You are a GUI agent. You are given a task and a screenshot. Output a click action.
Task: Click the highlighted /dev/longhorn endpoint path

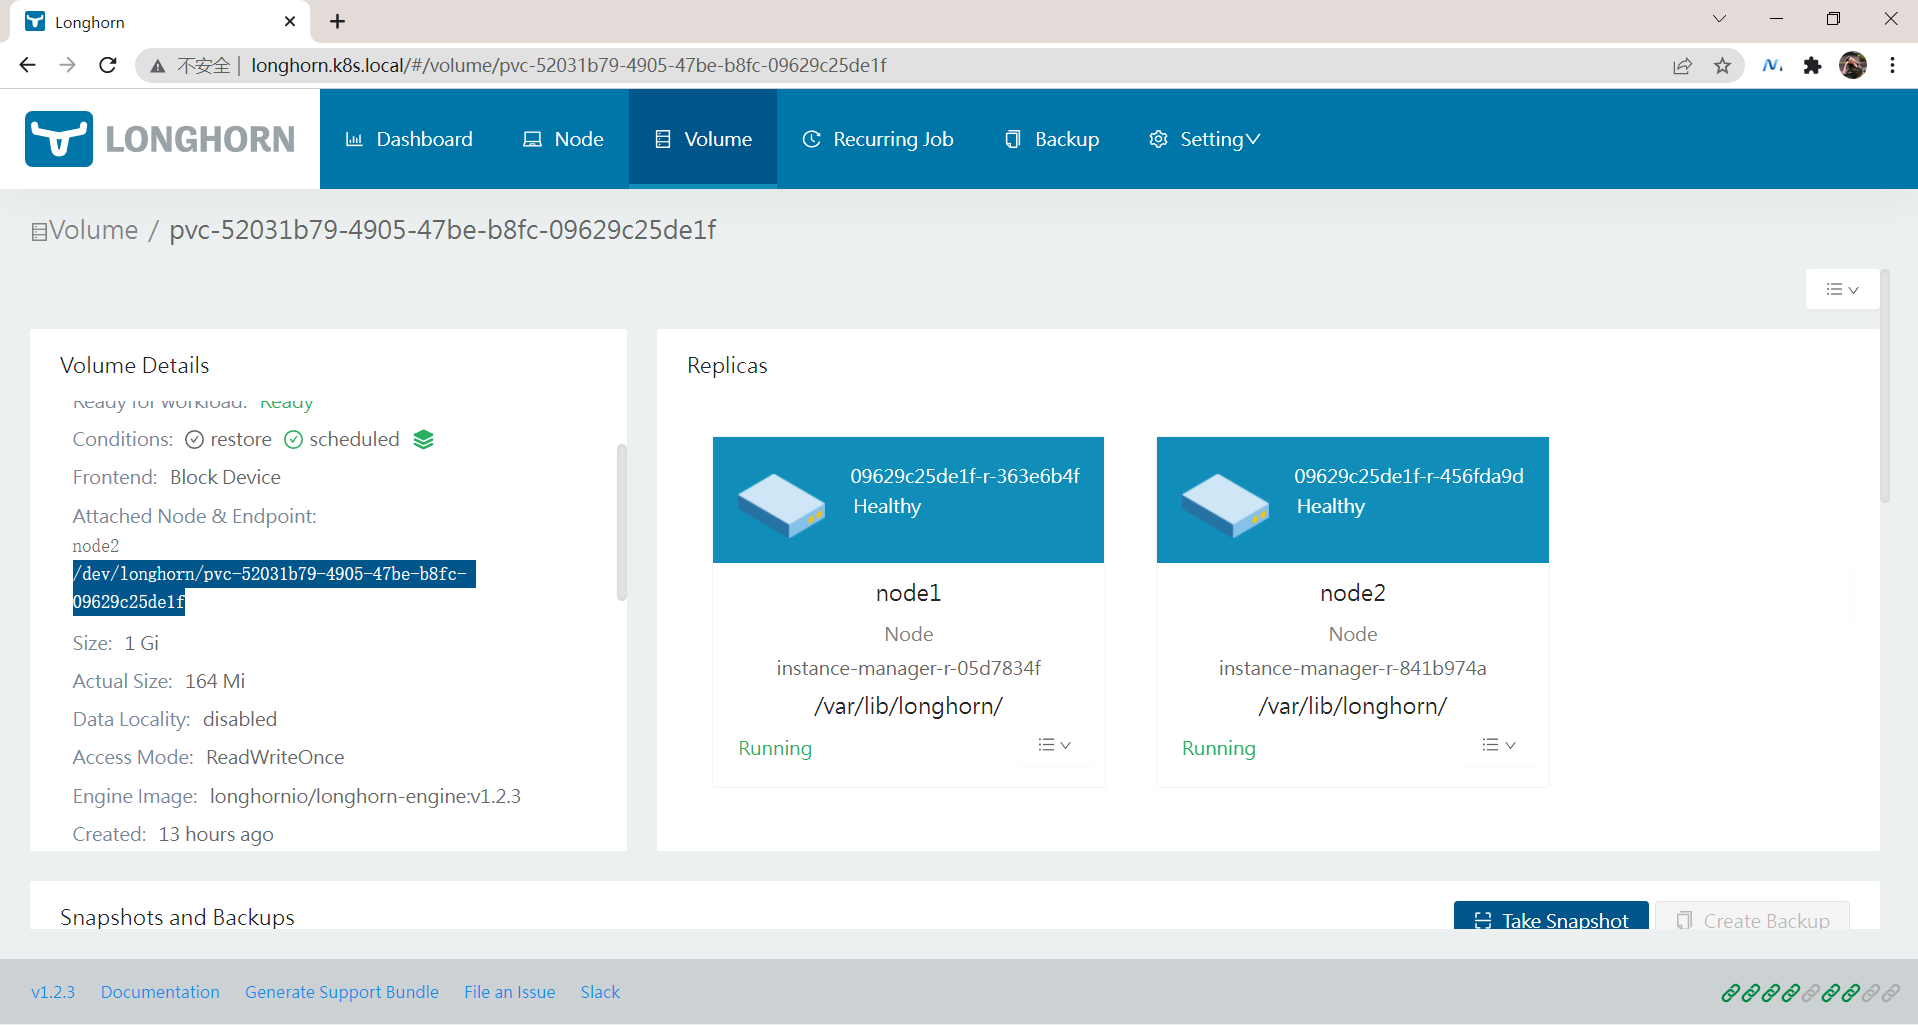point(274,588)
